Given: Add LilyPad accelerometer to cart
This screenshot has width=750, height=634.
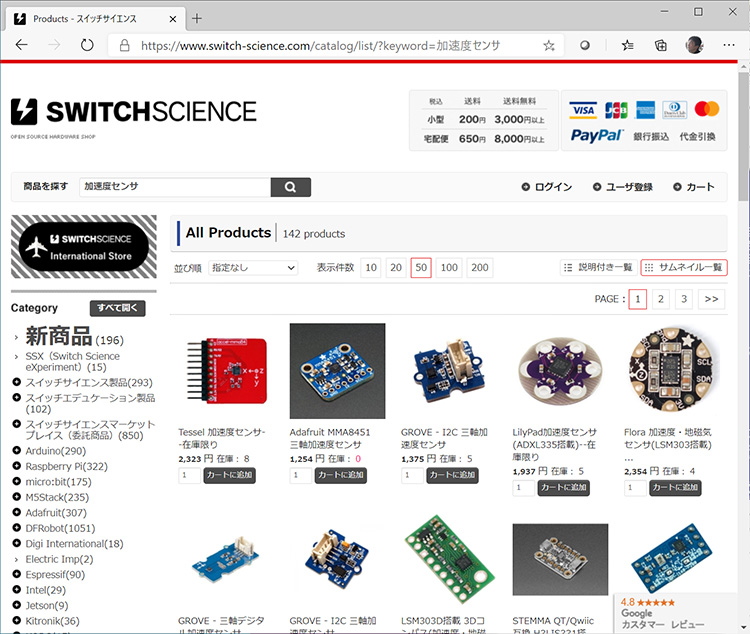Looking at the screenshot, I should pos(563,488).
